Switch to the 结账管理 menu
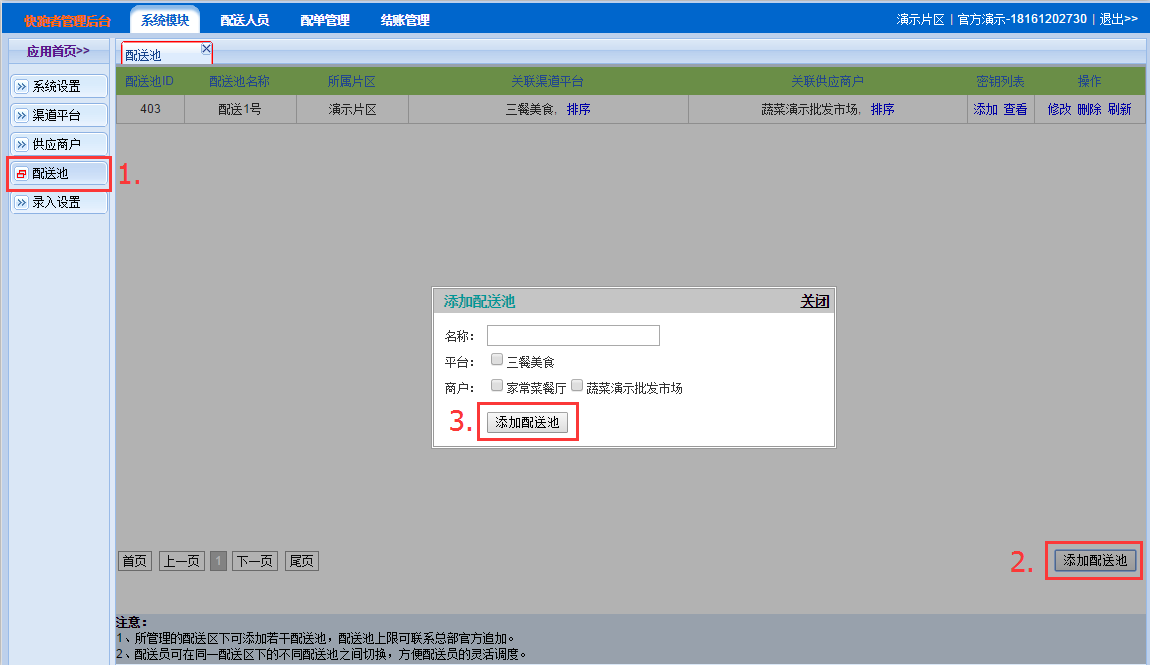Viewport: 1150px width, 665px height. pos(405,20)
